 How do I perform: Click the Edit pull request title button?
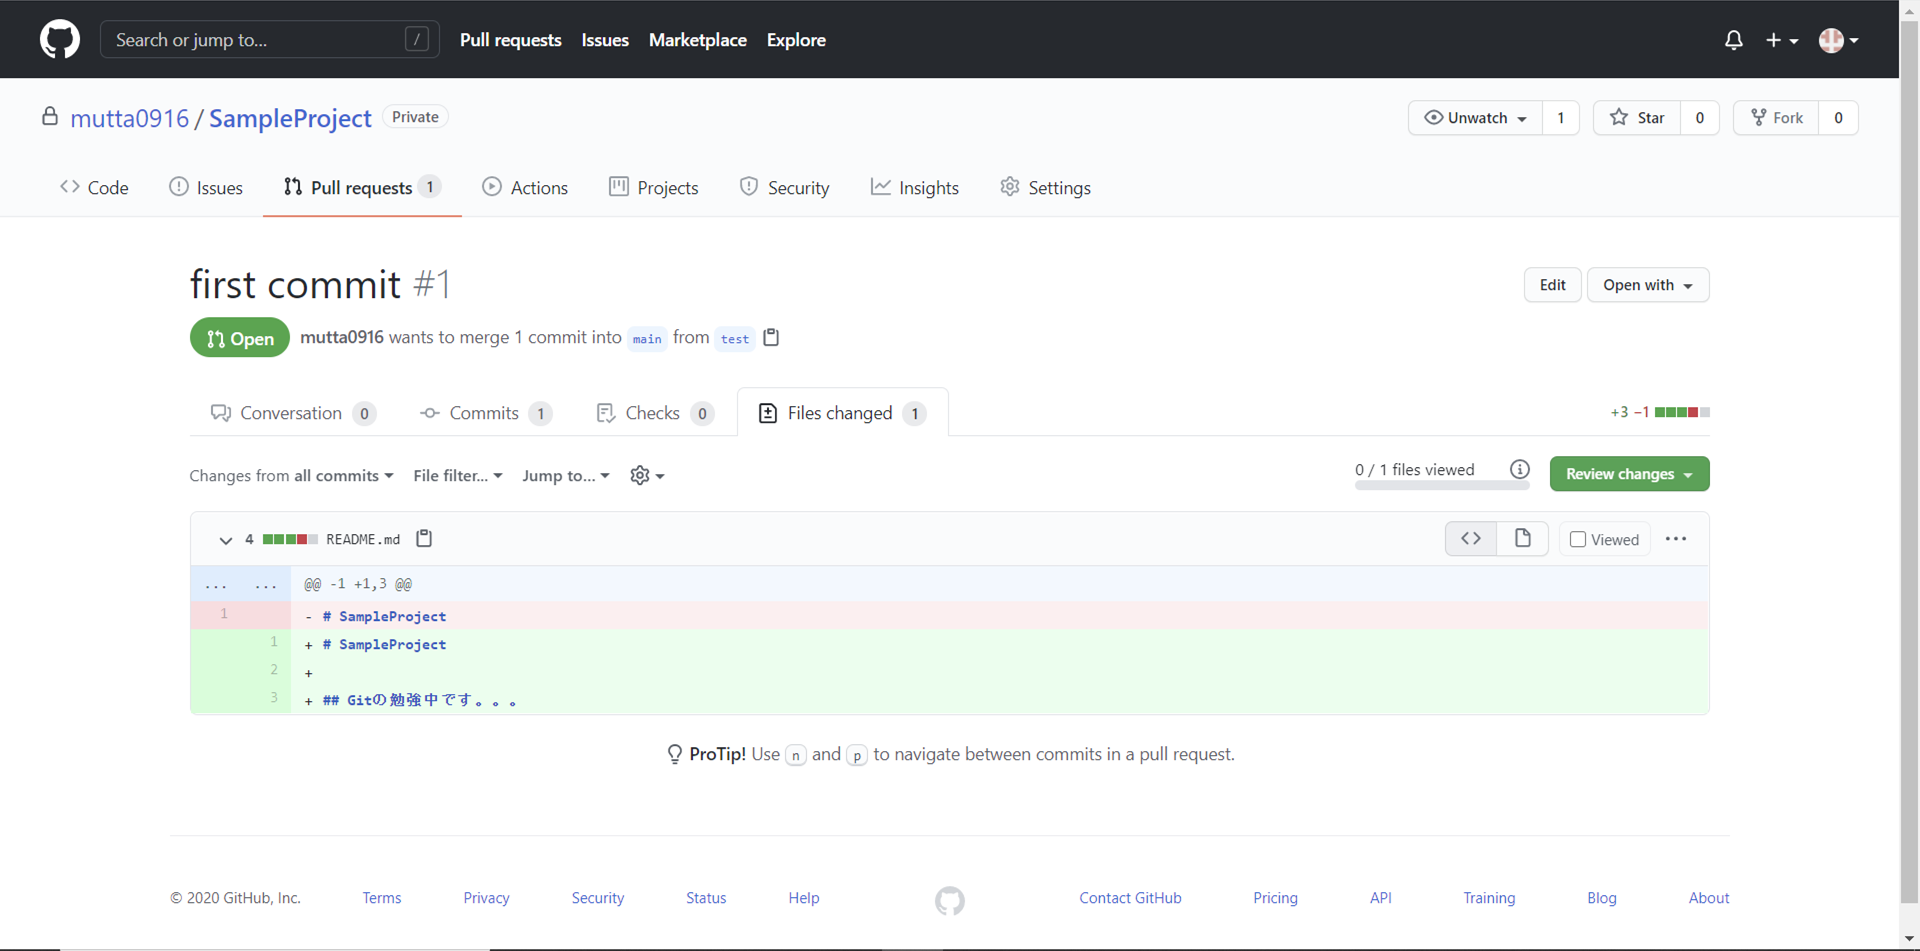tap(1553, 285)
